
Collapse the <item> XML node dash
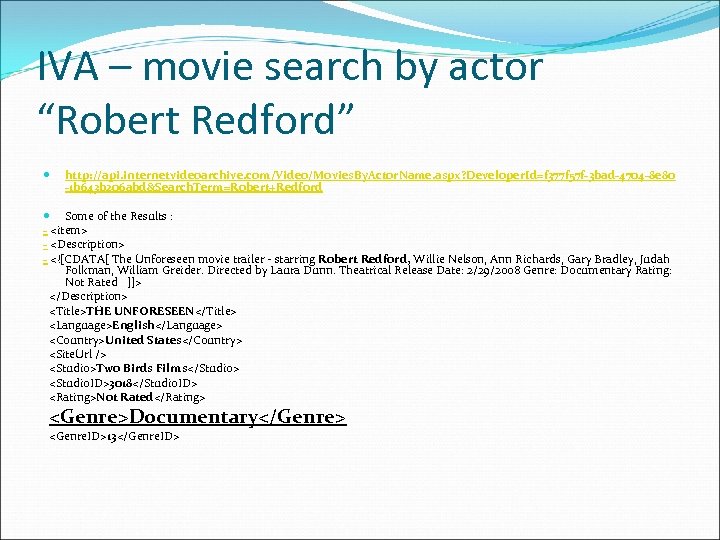[x=45, y=232]
